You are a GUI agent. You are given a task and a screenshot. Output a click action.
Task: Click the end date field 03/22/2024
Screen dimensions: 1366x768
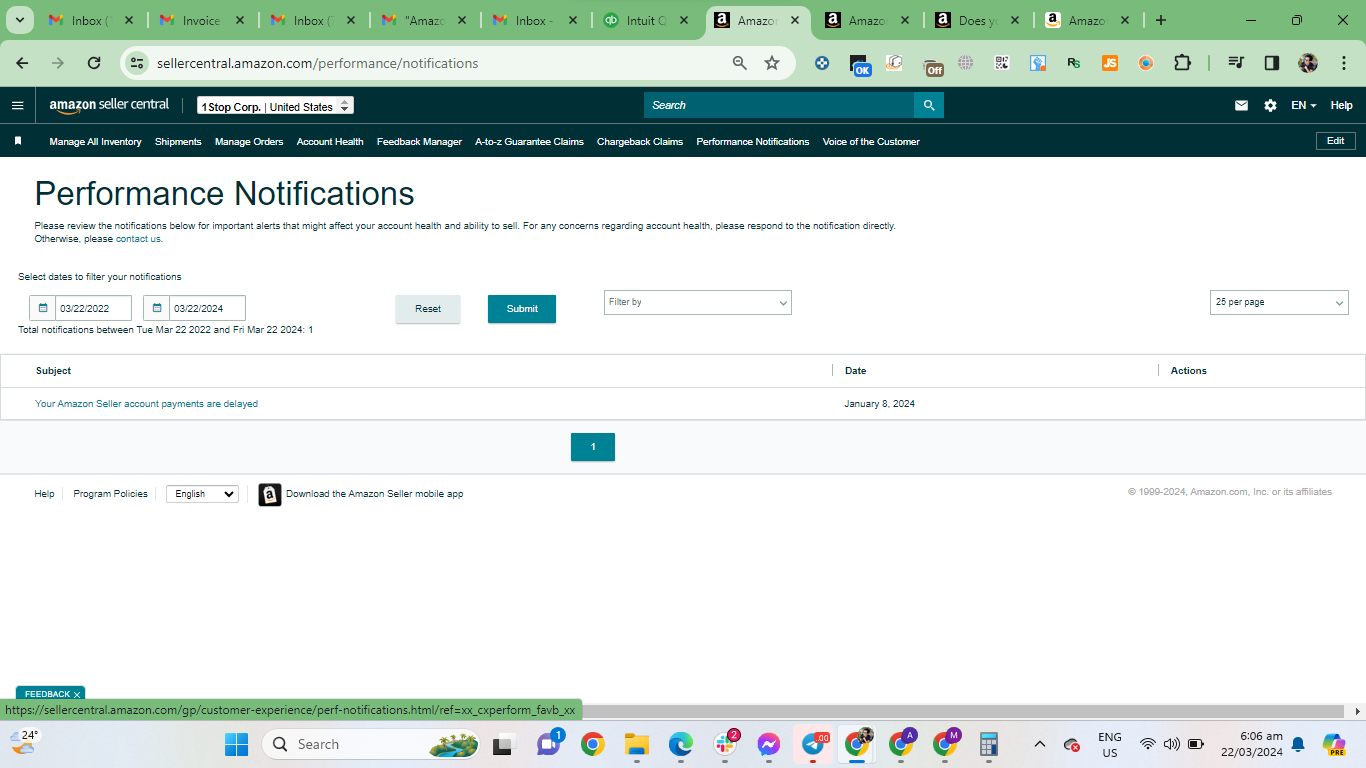(x=208, y=308)
